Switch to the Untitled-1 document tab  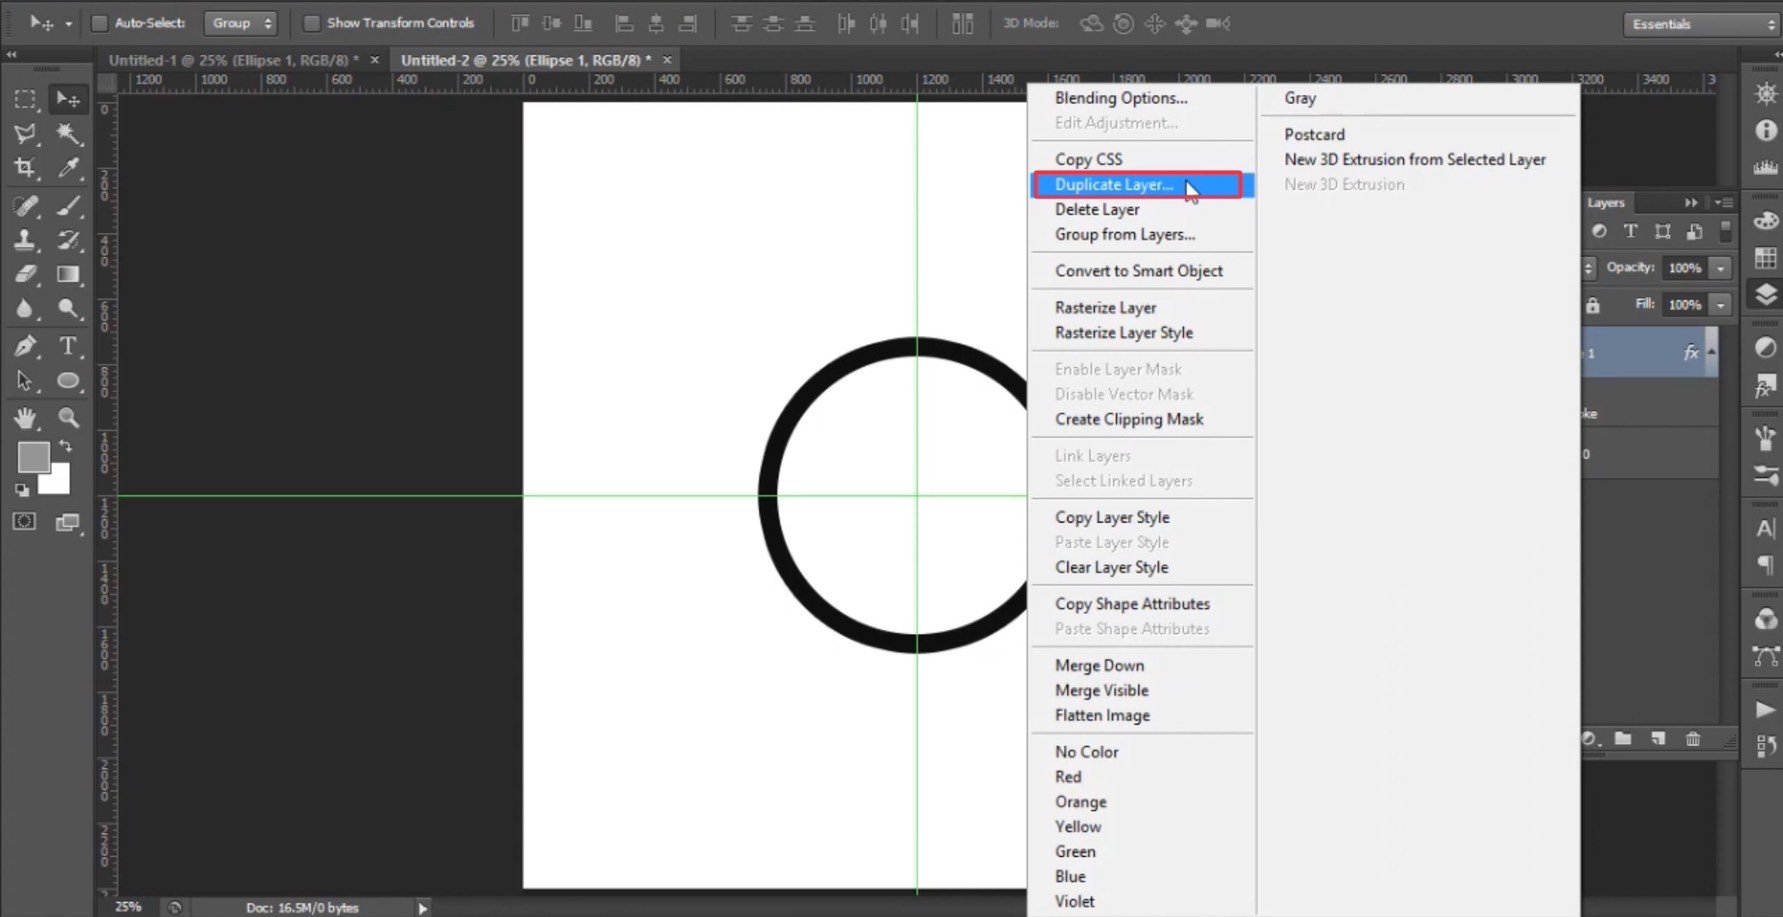click(x=233, y=60)
